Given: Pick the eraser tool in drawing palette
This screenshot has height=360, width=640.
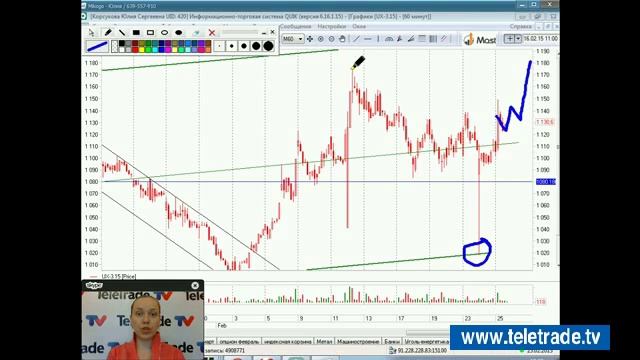Looking at the screenshot, I should [196, 33].
